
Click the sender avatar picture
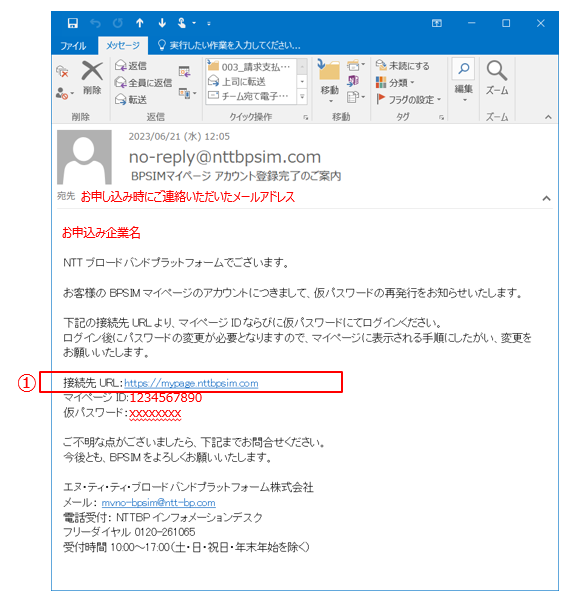84,157
